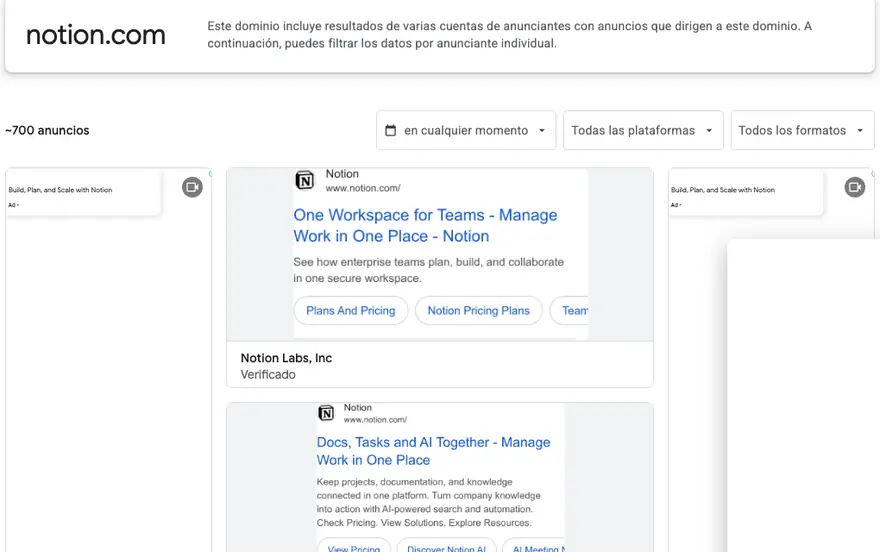Image resolution: width=880 pixels, height=552 pixels.
Task: Click the 'Notion Pricing Plans' sitelink
Action: [479, 310]
